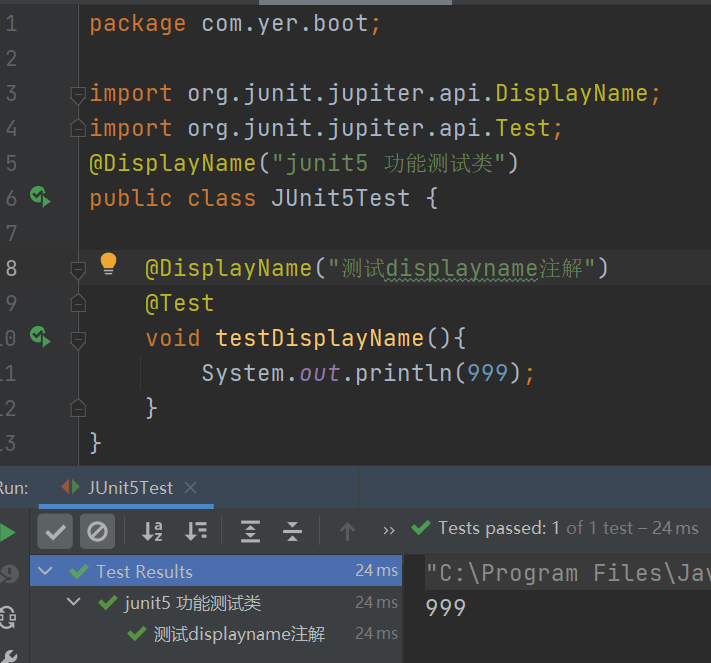The width and height of the screenshot is (711, 663).
Task: Click the @Test annotation
Action: coord(180,303)
